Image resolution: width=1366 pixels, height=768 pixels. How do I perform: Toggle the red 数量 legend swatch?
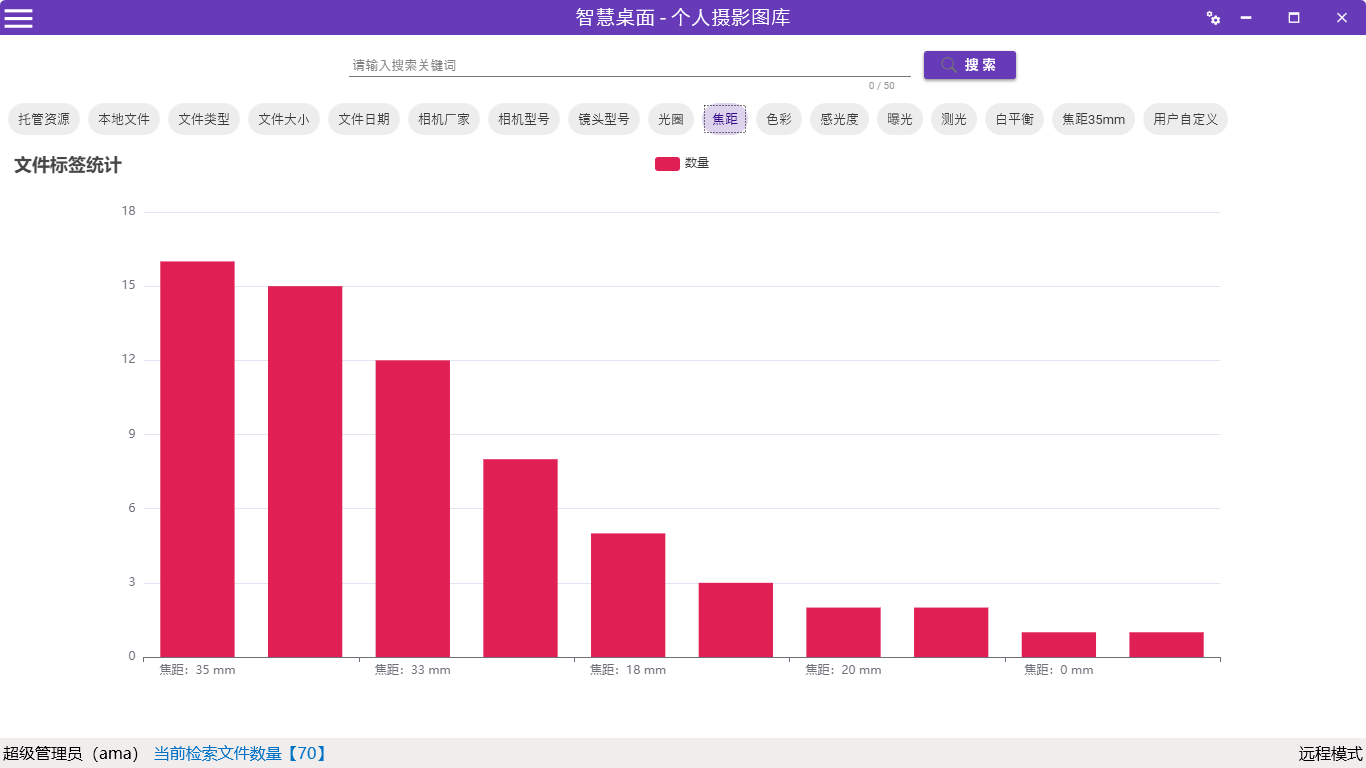[x=667, y=164]
